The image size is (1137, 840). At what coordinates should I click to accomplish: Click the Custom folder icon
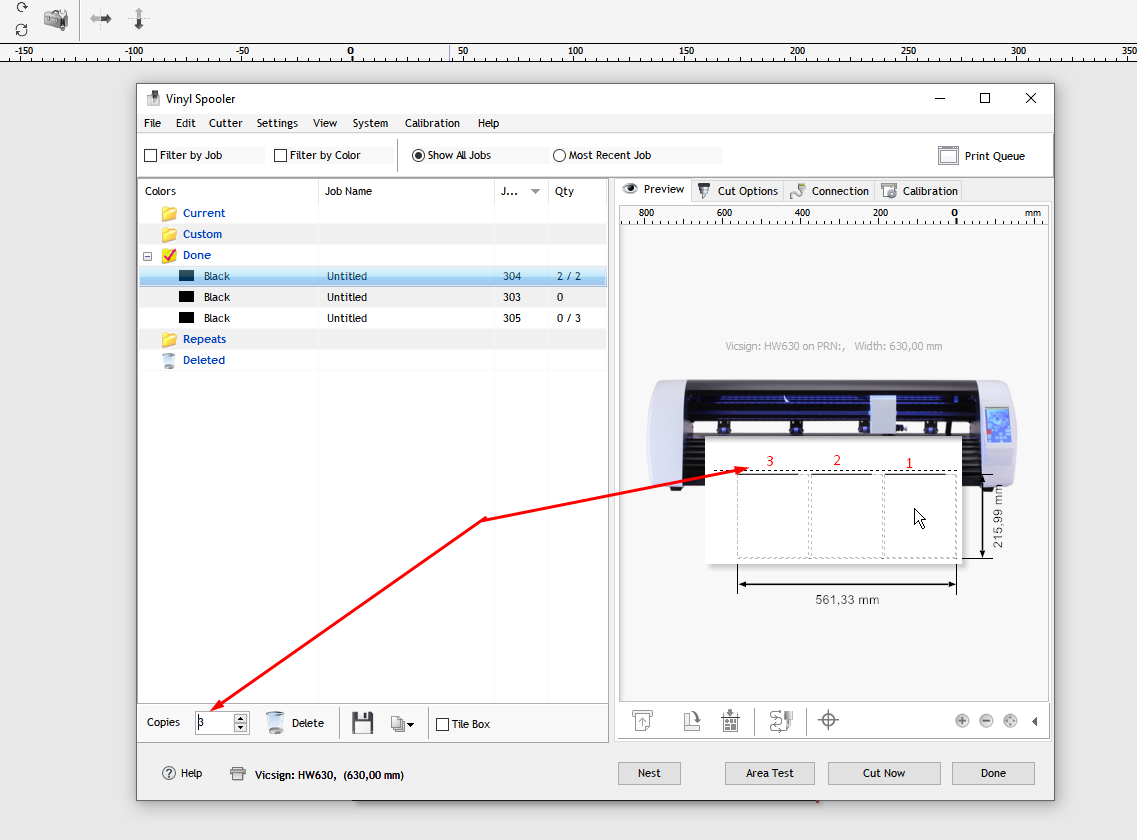169,234
